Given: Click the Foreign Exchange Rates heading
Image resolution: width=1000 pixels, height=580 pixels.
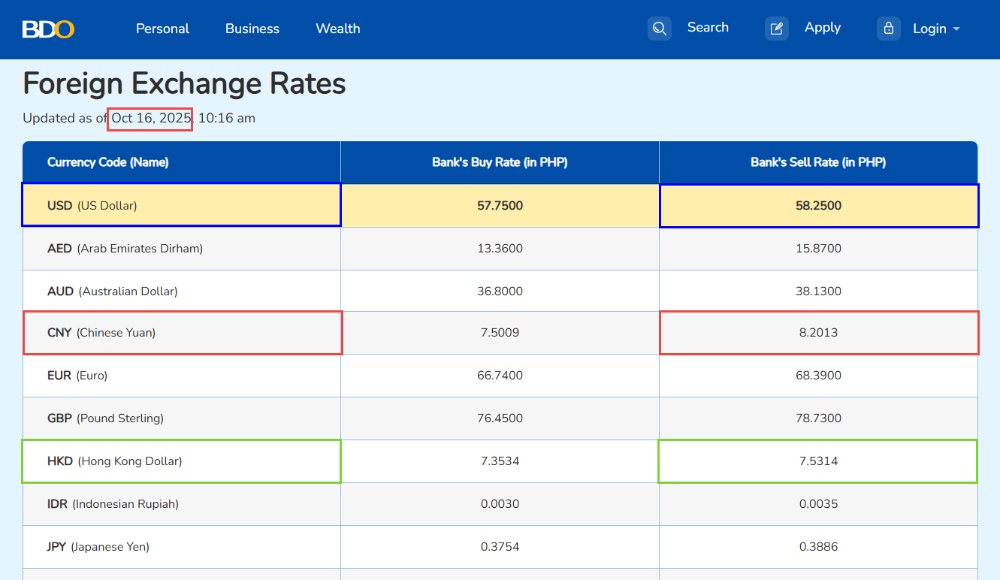Looking at the screenshot, I should click(x=185, y=84).
